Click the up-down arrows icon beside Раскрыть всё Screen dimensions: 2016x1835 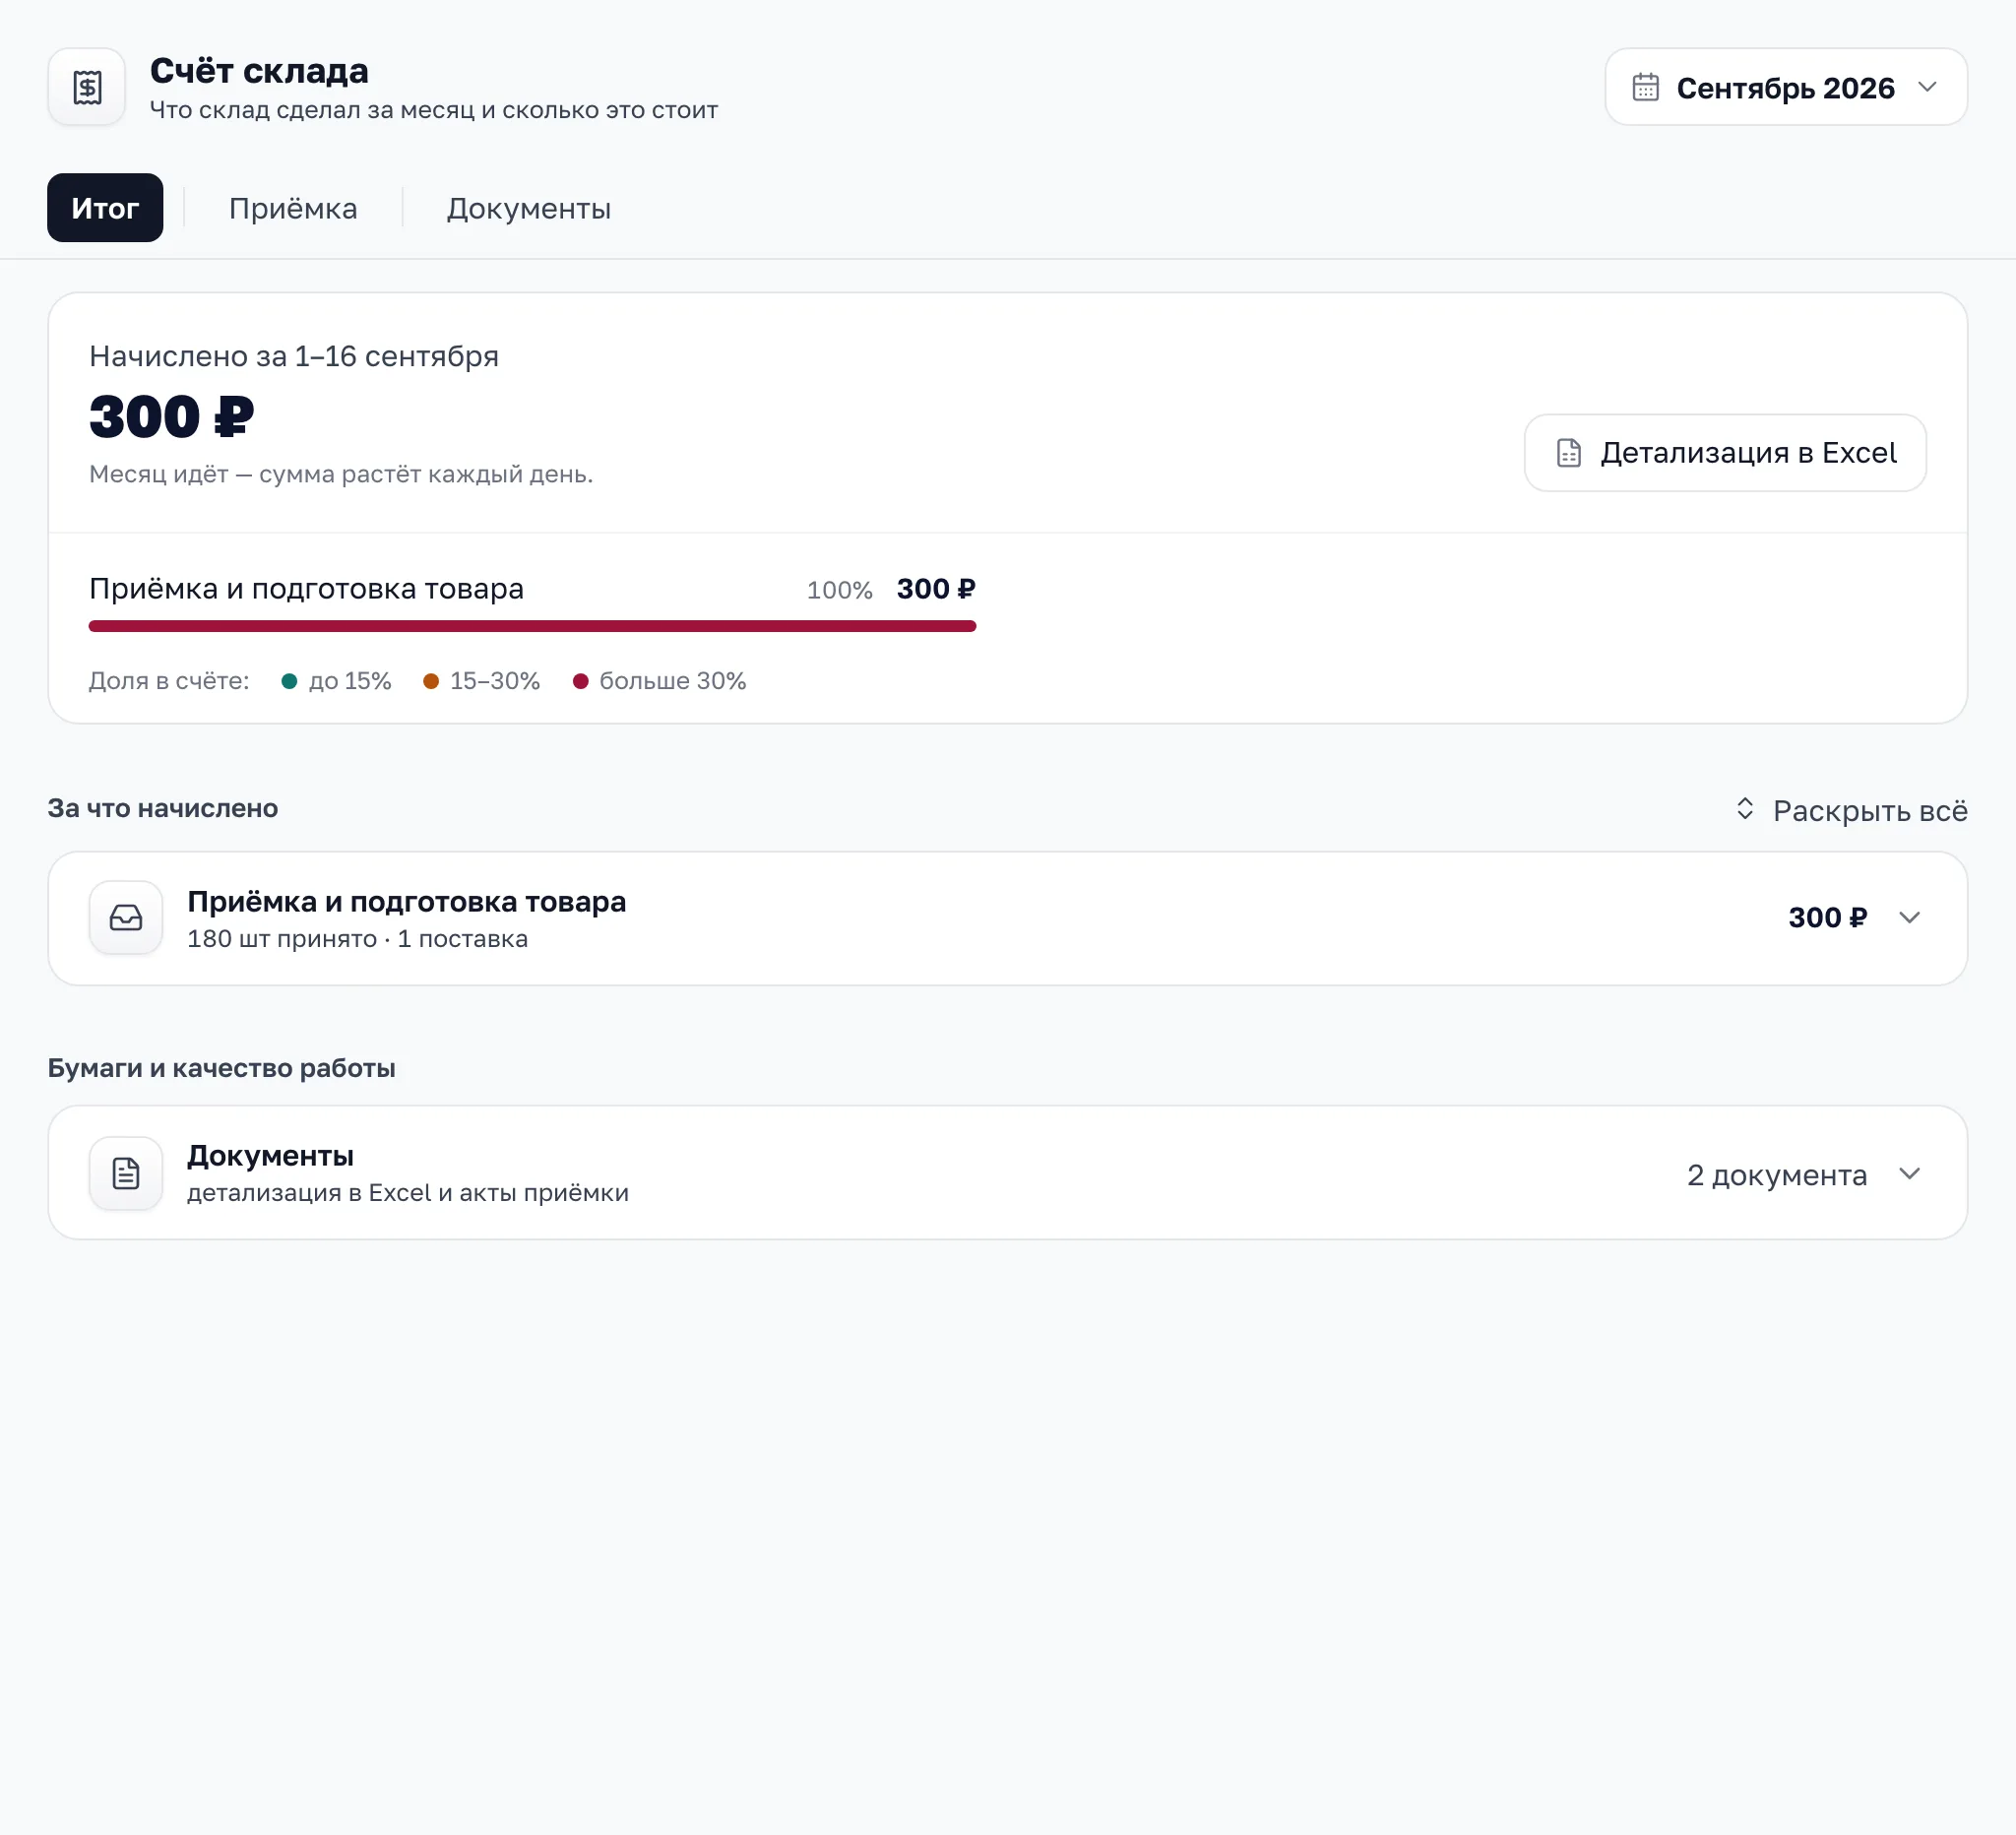[1745, 809]
